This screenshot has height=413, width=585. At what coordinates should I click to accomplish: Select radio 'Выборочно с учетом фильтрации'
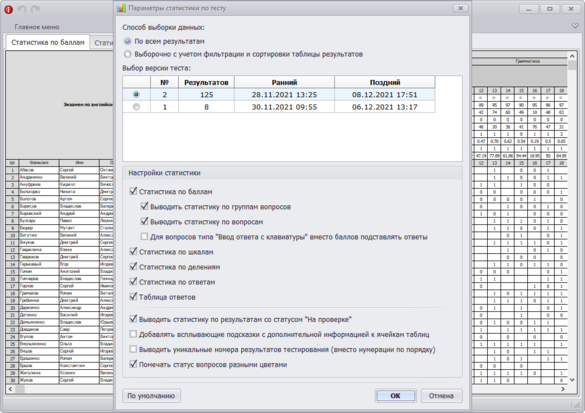click(x=128, y=54)
